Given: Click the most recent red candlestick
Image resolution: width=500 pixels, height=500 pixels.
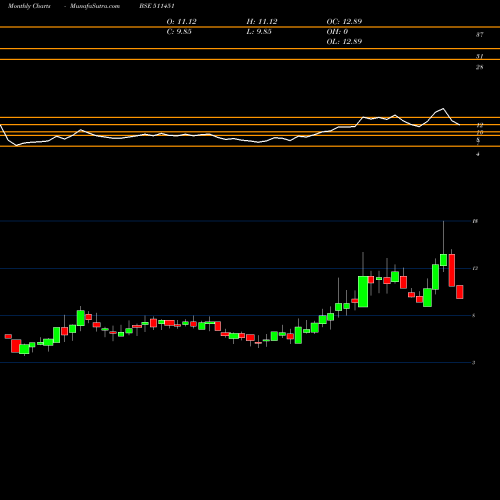Looking at the screenshot, I should (460, 292).
